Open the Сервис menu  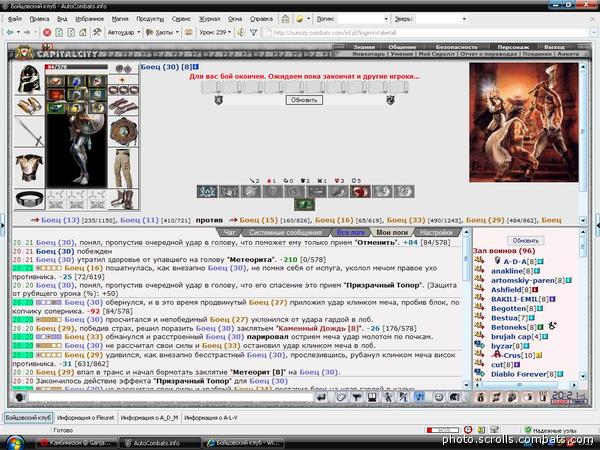(x=181, y=19)
